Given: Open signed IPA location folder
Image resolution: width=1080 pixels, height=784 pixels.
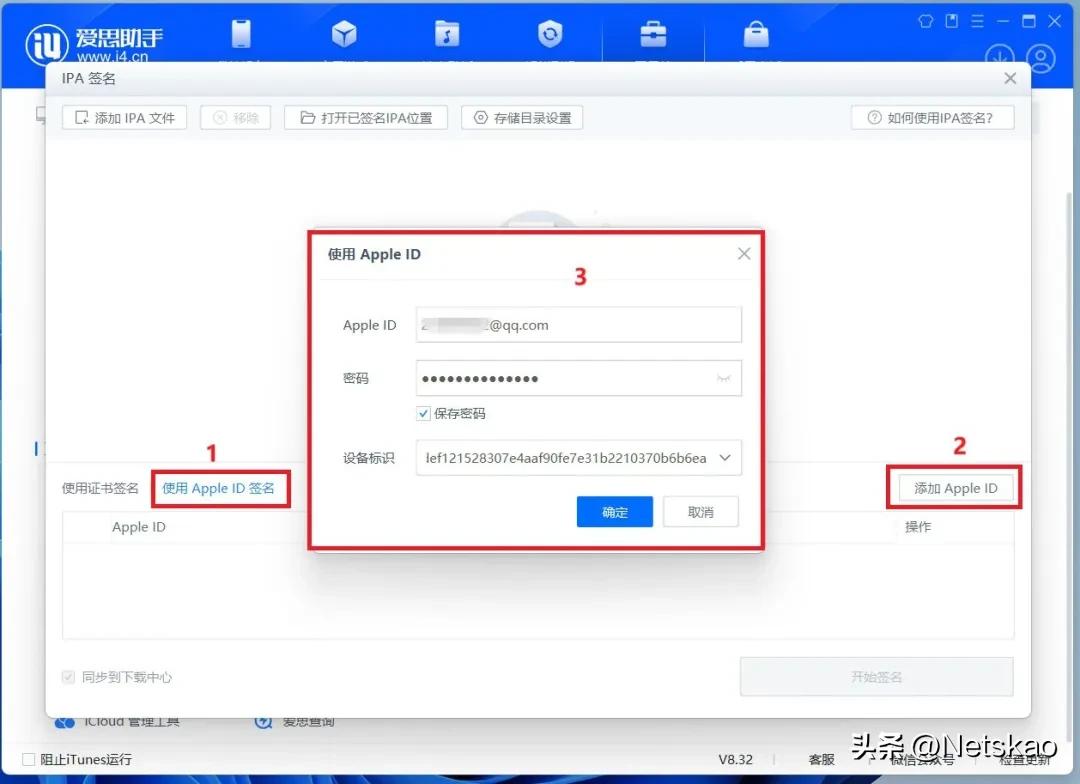Looking at the screenshot, I should pyautogui.click(x=366, y=118).
